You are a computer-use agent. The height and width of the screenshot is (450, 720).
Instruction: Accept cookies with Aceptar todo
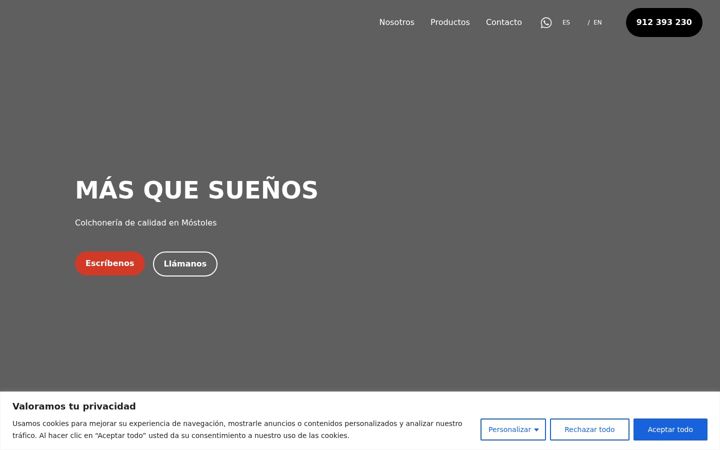click(x=670, y=429)
